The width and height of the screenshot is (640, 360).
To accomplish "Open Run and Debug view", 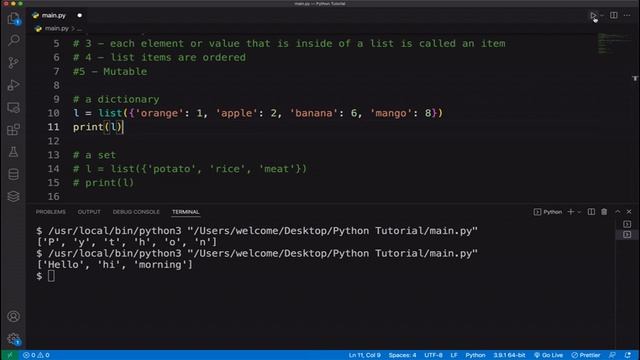I will click(13, 85).
